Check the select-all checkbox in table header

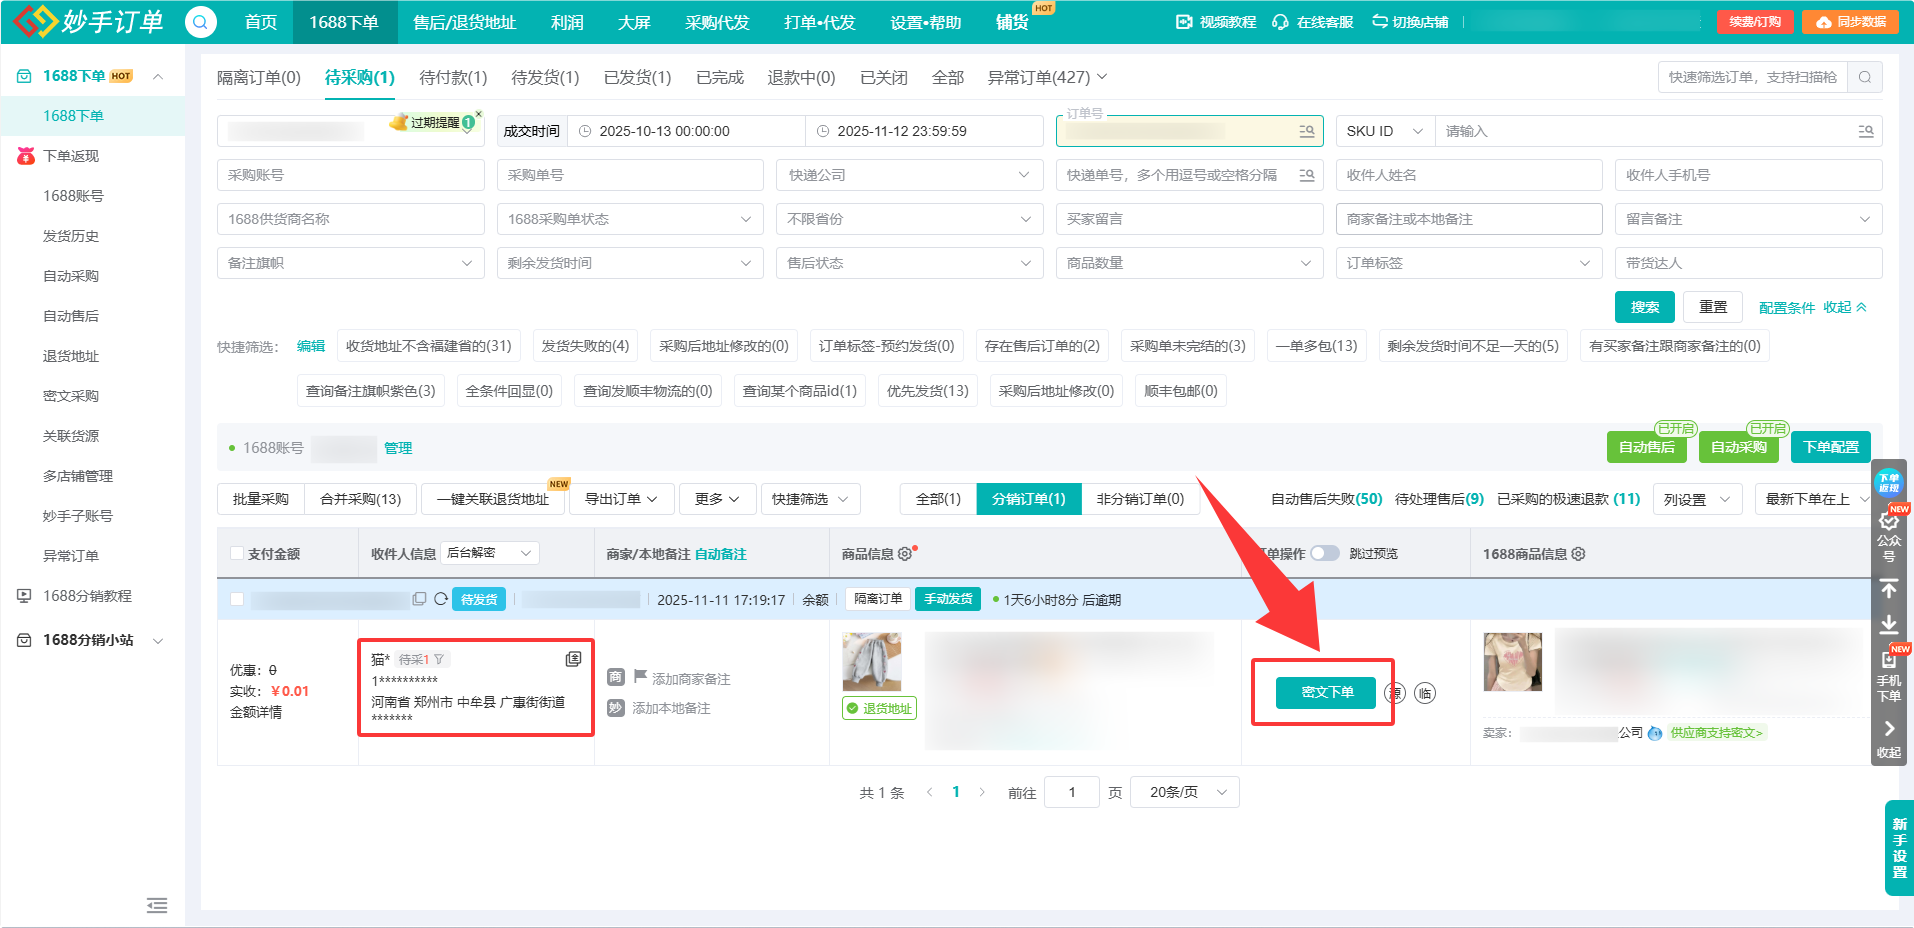coord(236,553)
